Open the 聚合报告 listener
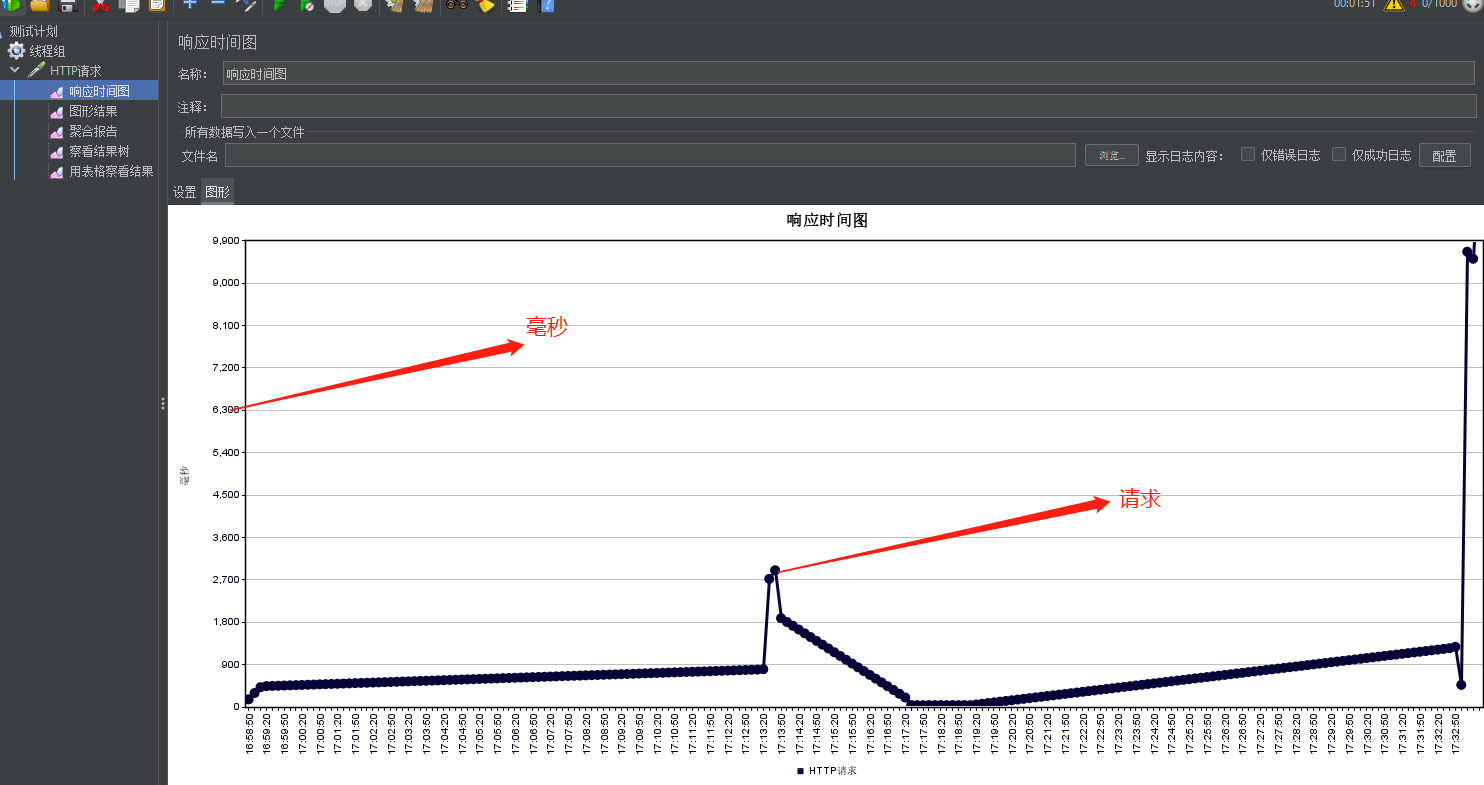Viewport: 1484px width, 785px height. [93, 131]
